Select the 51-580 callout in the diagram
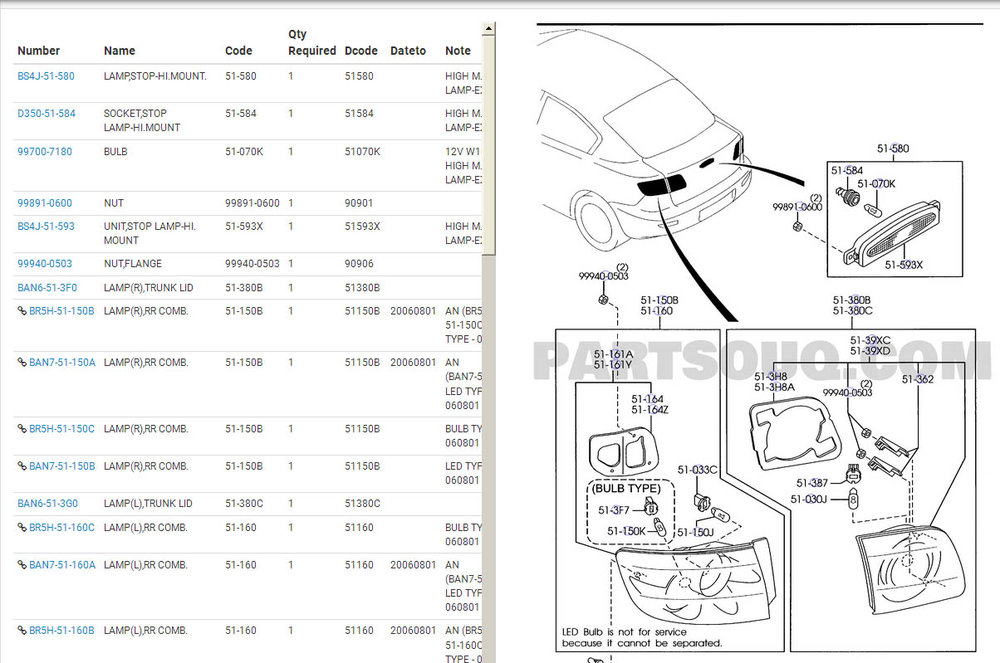 893,149
